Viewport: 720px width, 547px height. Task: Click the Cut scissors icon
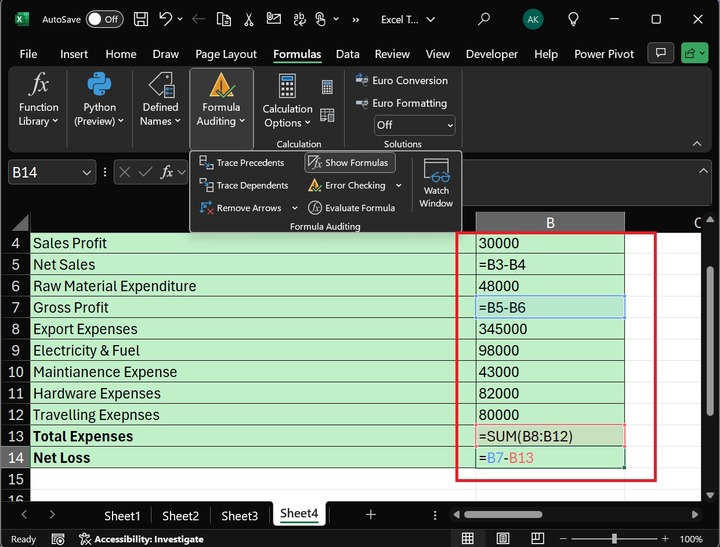click(x=248, y=19)
